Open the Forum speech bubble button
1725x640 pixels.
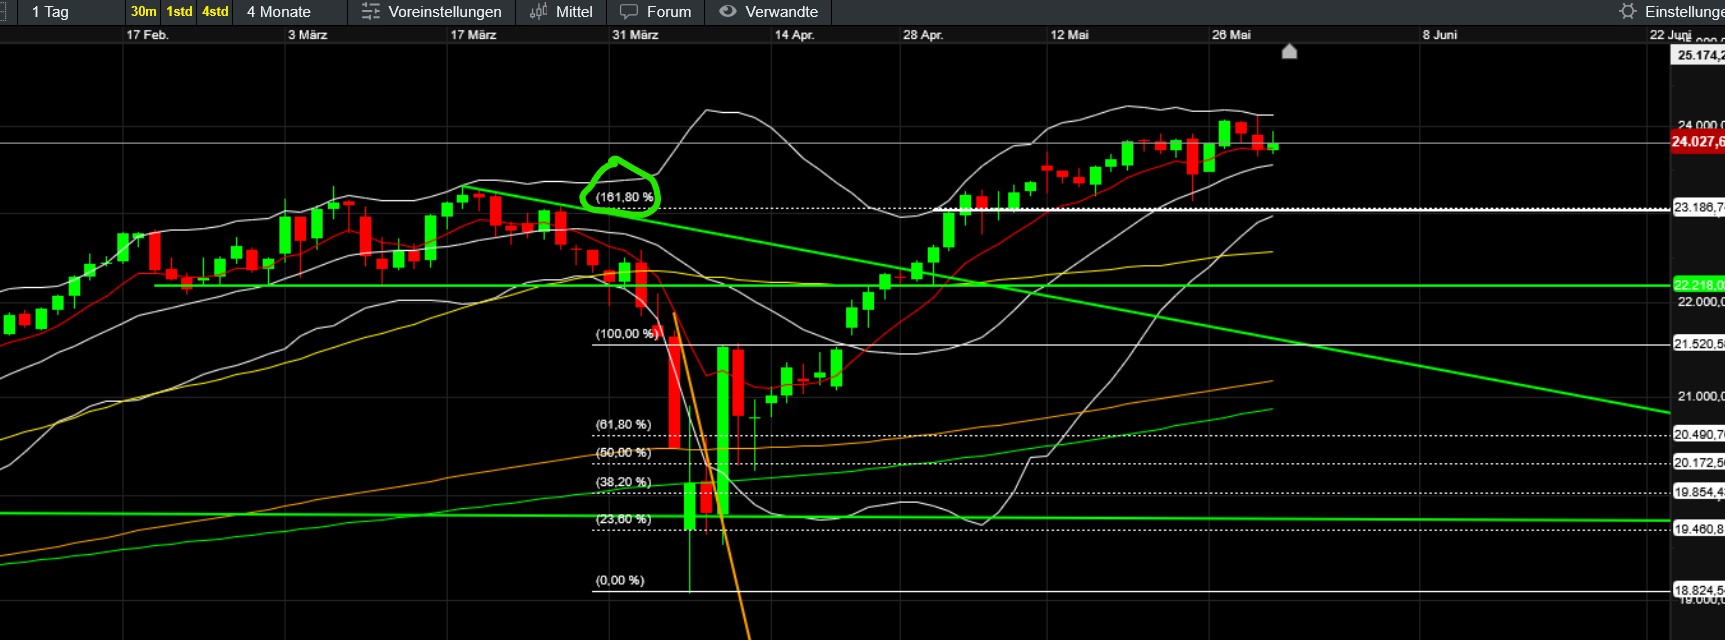pyautogui.click(x=656, y=12)
